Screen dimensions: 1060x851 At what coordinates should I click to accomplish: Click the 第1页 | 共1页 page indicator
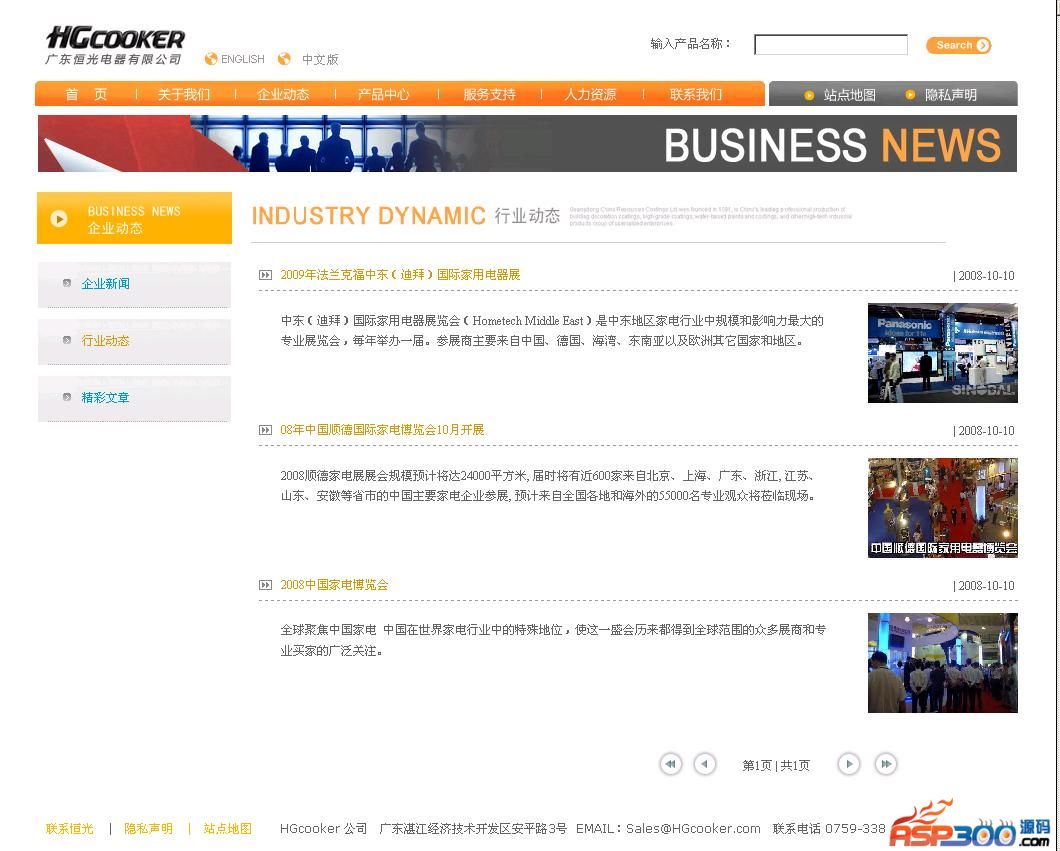pos(776,766)
